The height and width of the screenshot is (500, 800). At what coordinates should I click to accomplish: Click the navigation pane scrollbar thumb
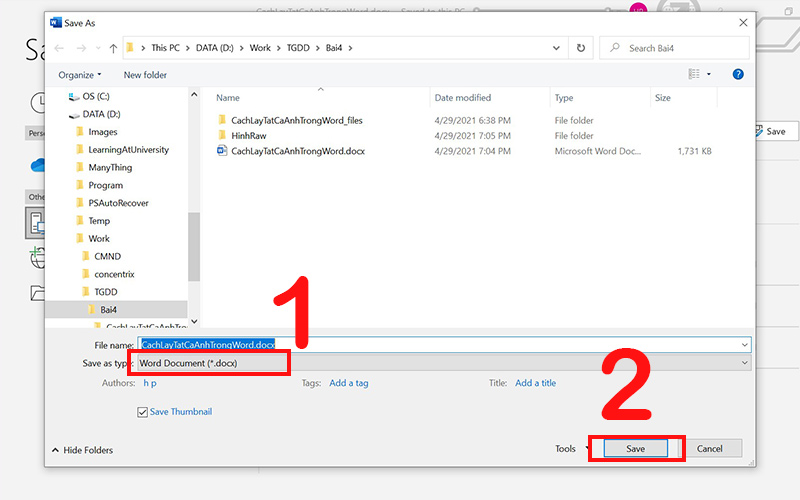point(194,246)
